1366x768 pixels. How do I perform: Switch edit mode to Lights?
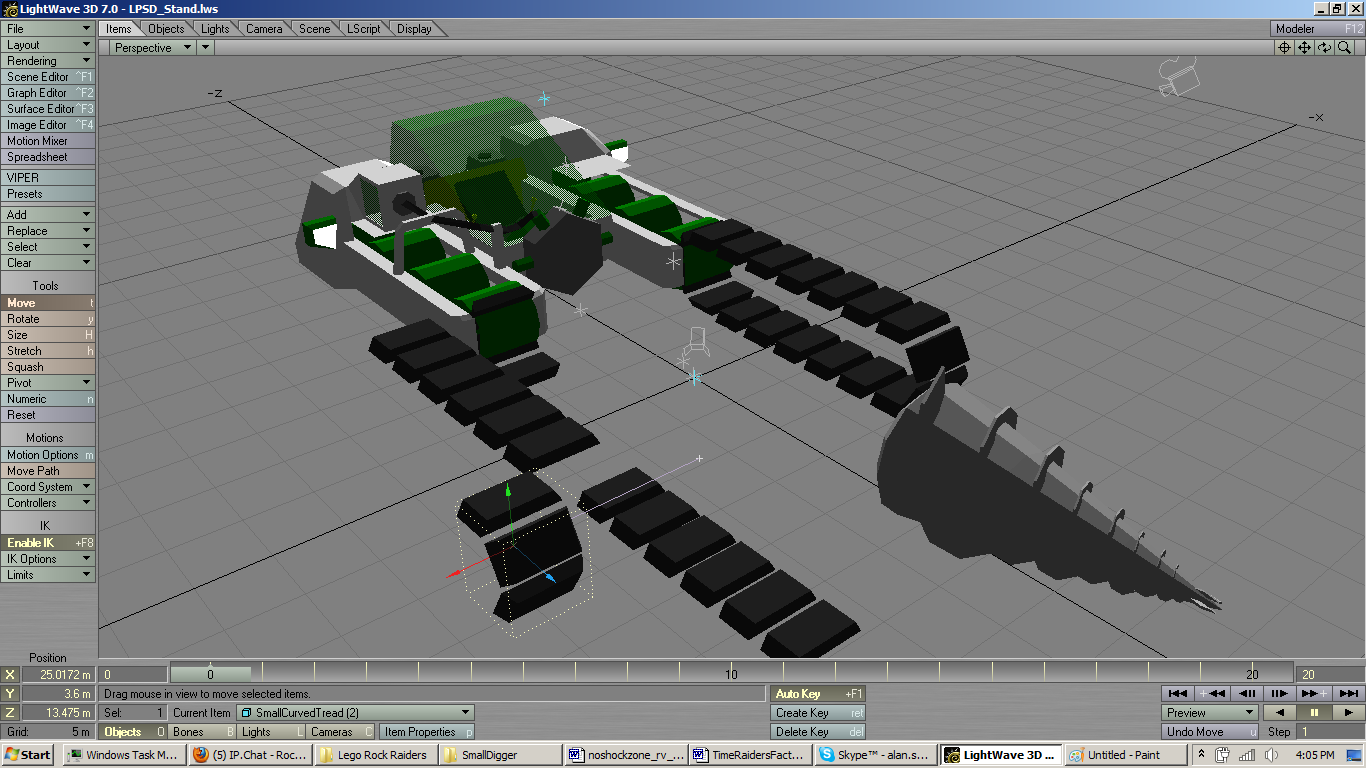click(x=272, y=732)
